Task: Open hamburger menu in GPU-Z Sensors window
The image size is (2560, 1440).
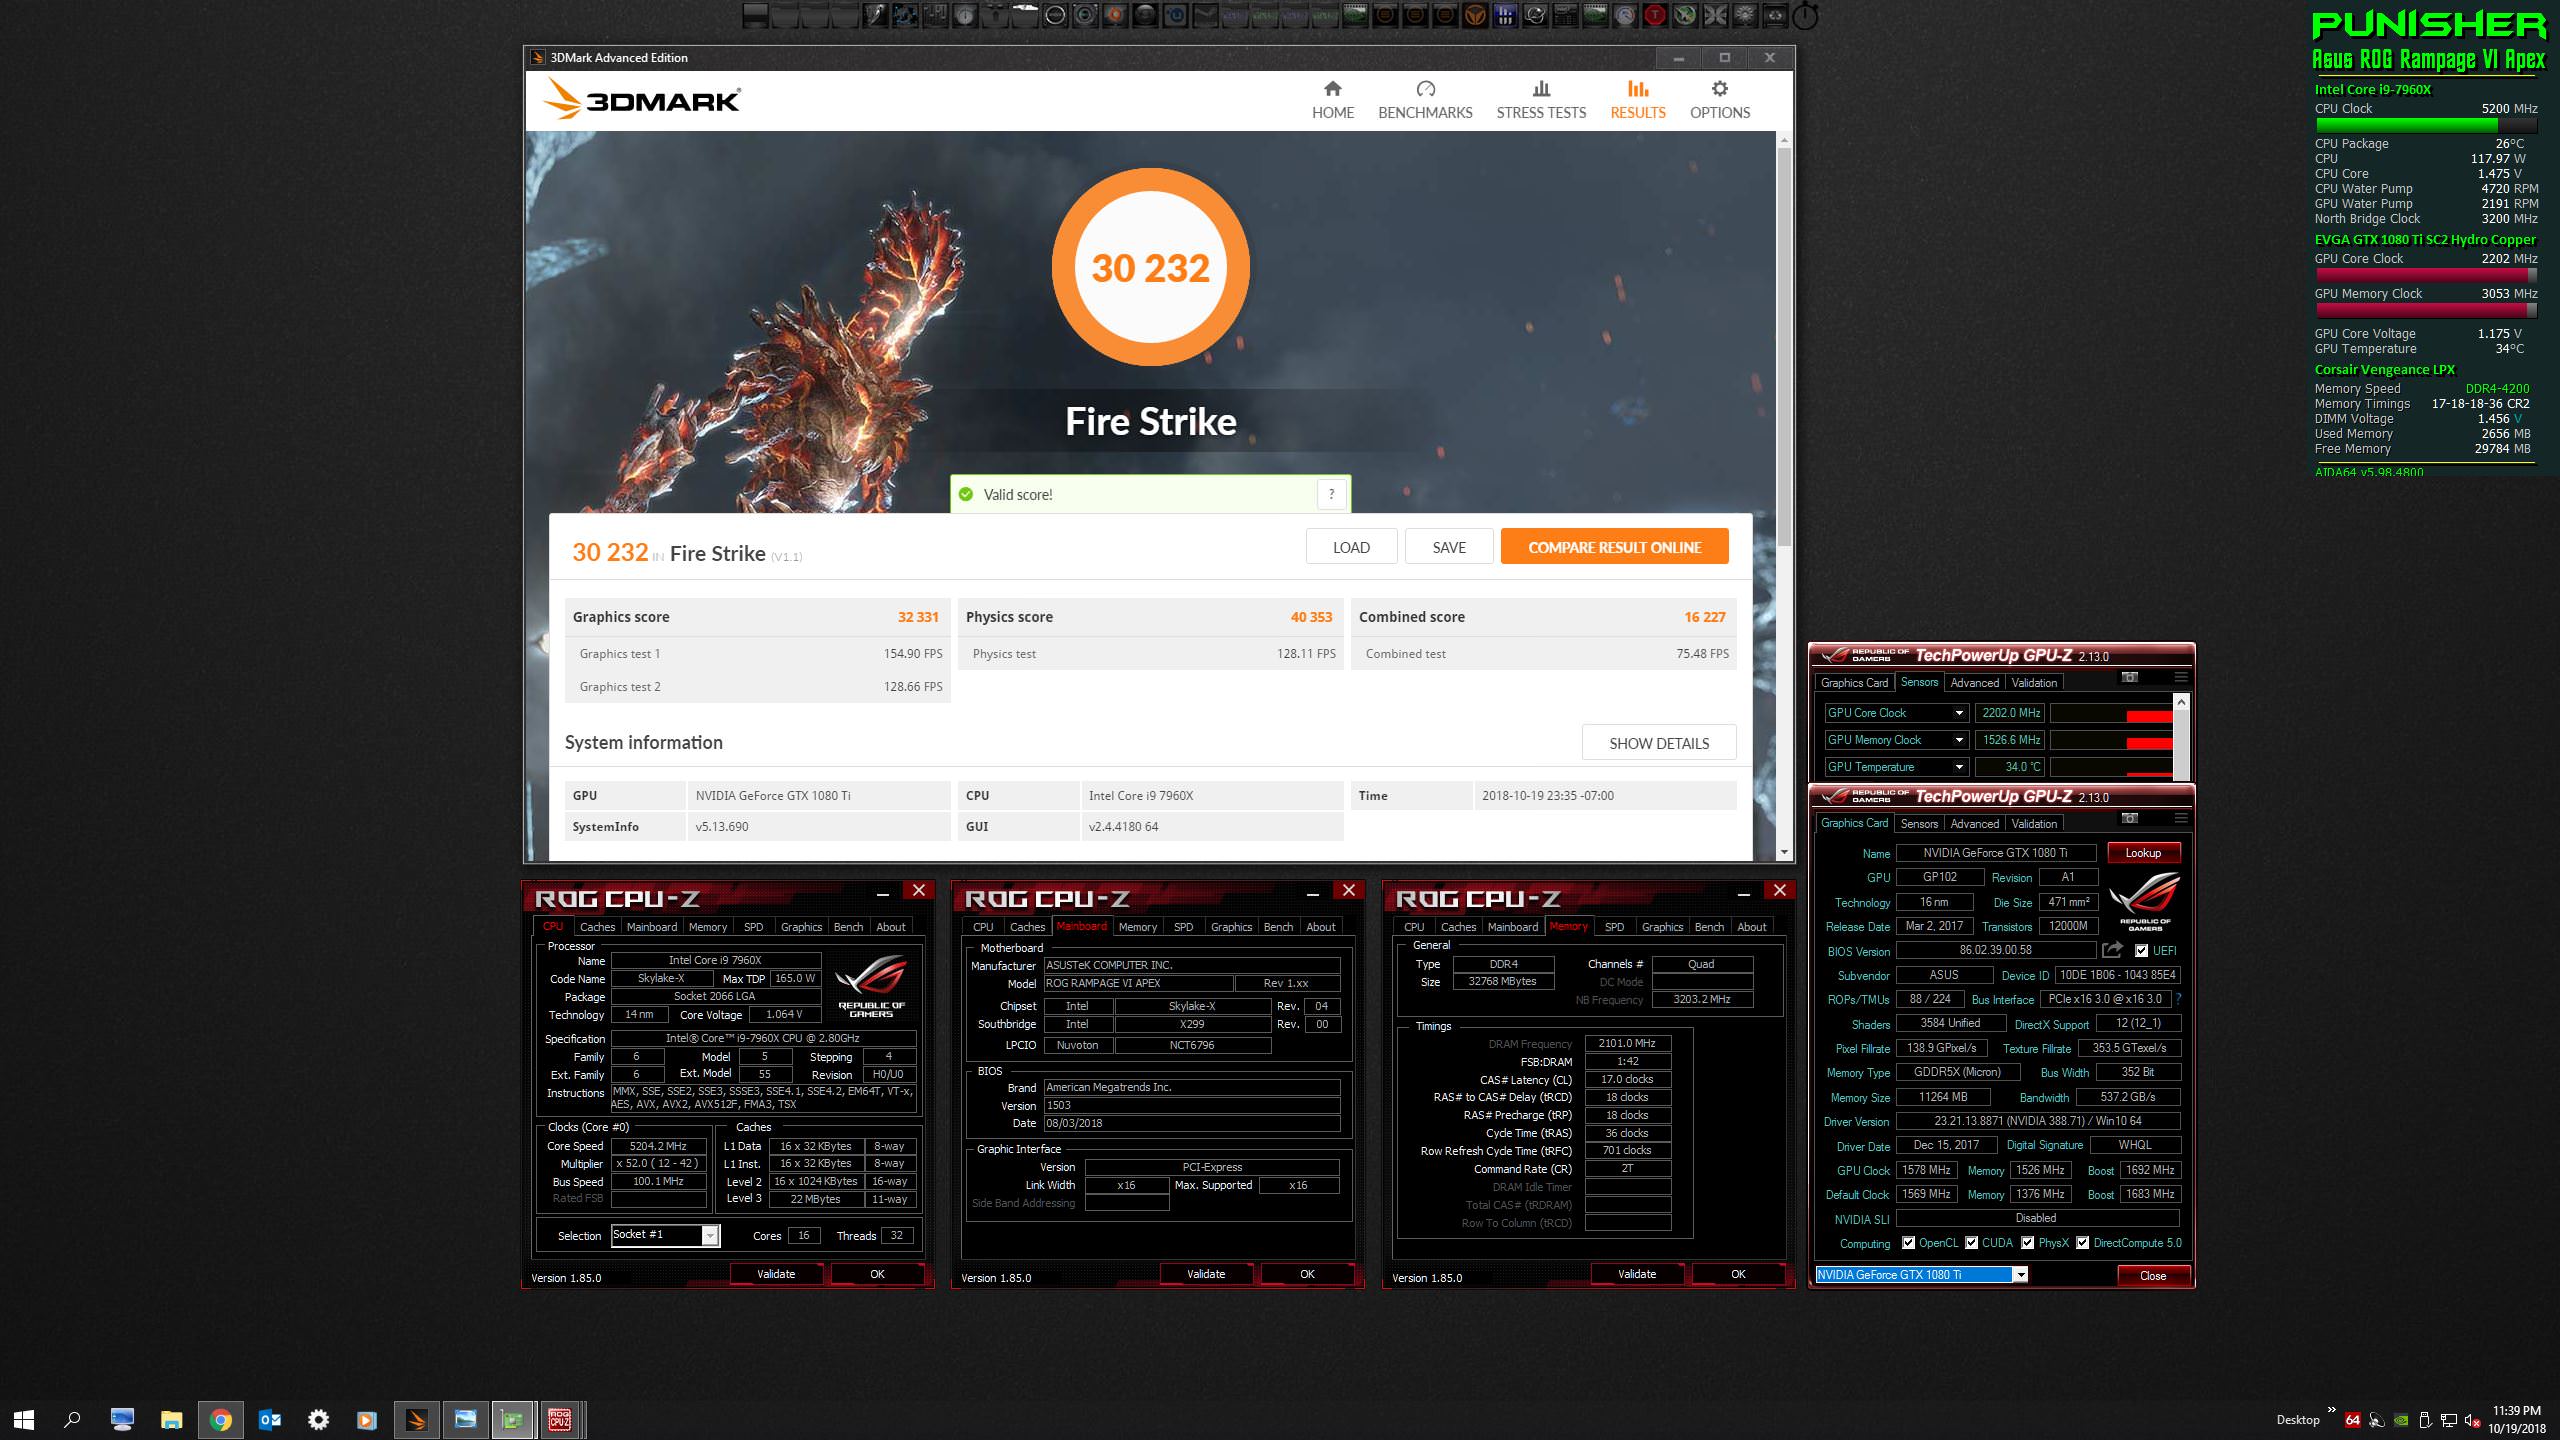Action: [x=2181, y=678]
